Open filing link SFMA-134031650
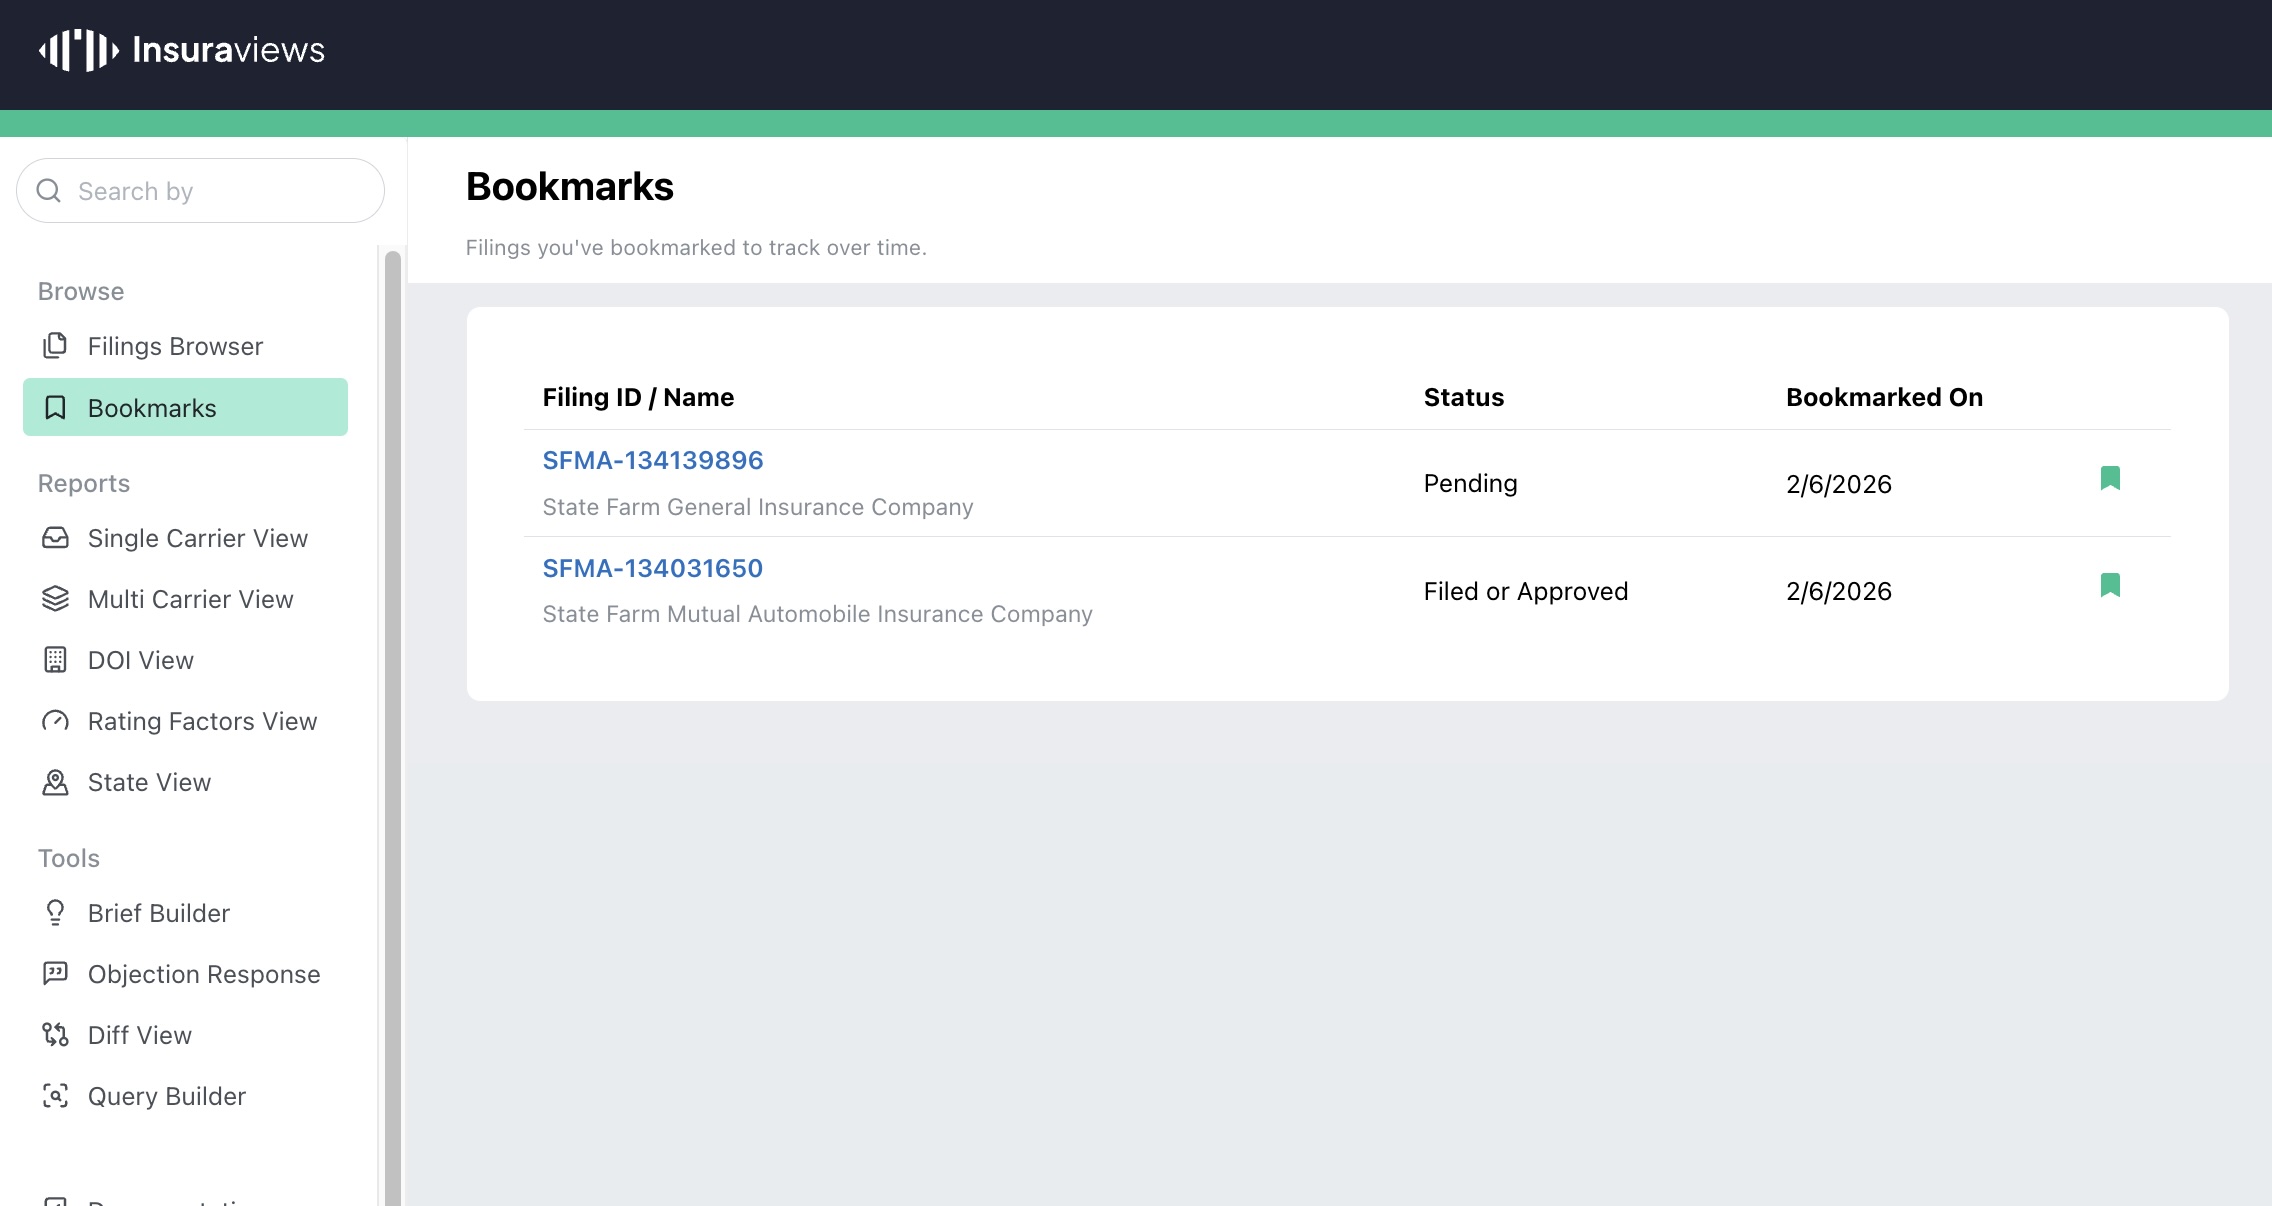 [652, 569]
